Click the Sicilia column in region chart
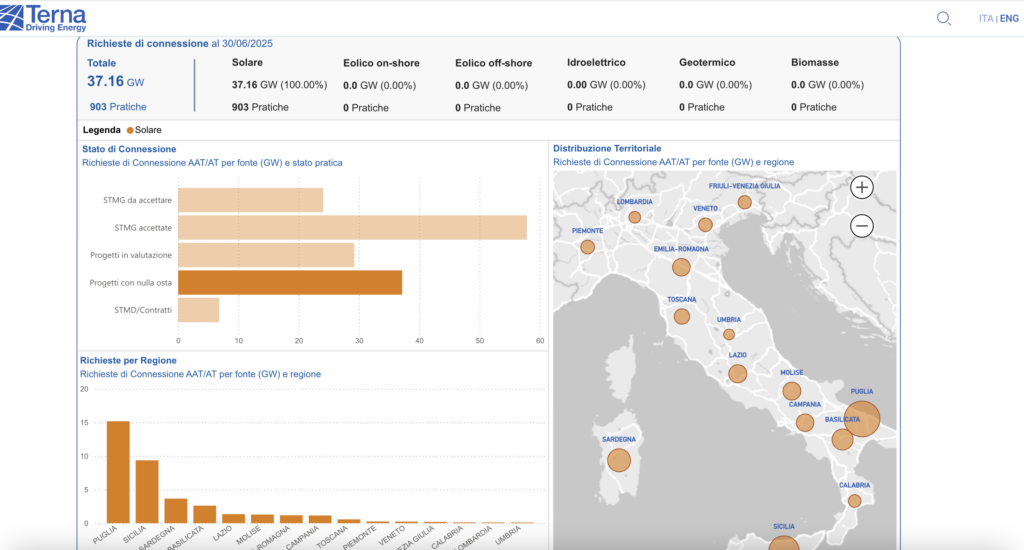This screenshot has height=550, width=1024. [x=147, y=492]
